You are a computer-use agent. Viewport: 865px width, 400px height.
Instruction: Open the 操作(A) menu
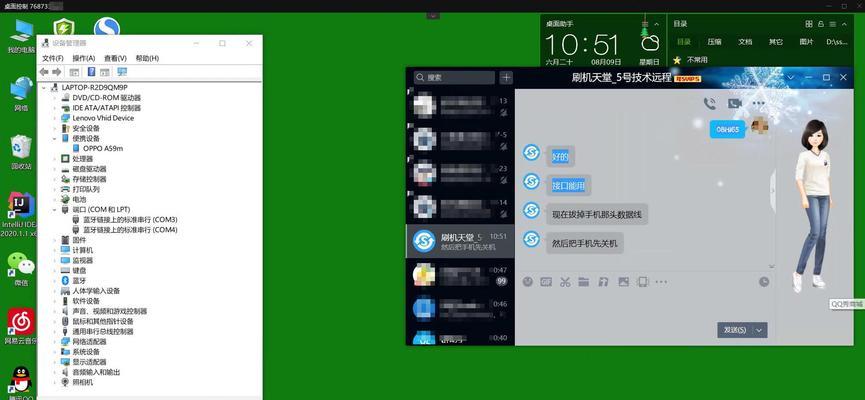[x=84, y=58]
